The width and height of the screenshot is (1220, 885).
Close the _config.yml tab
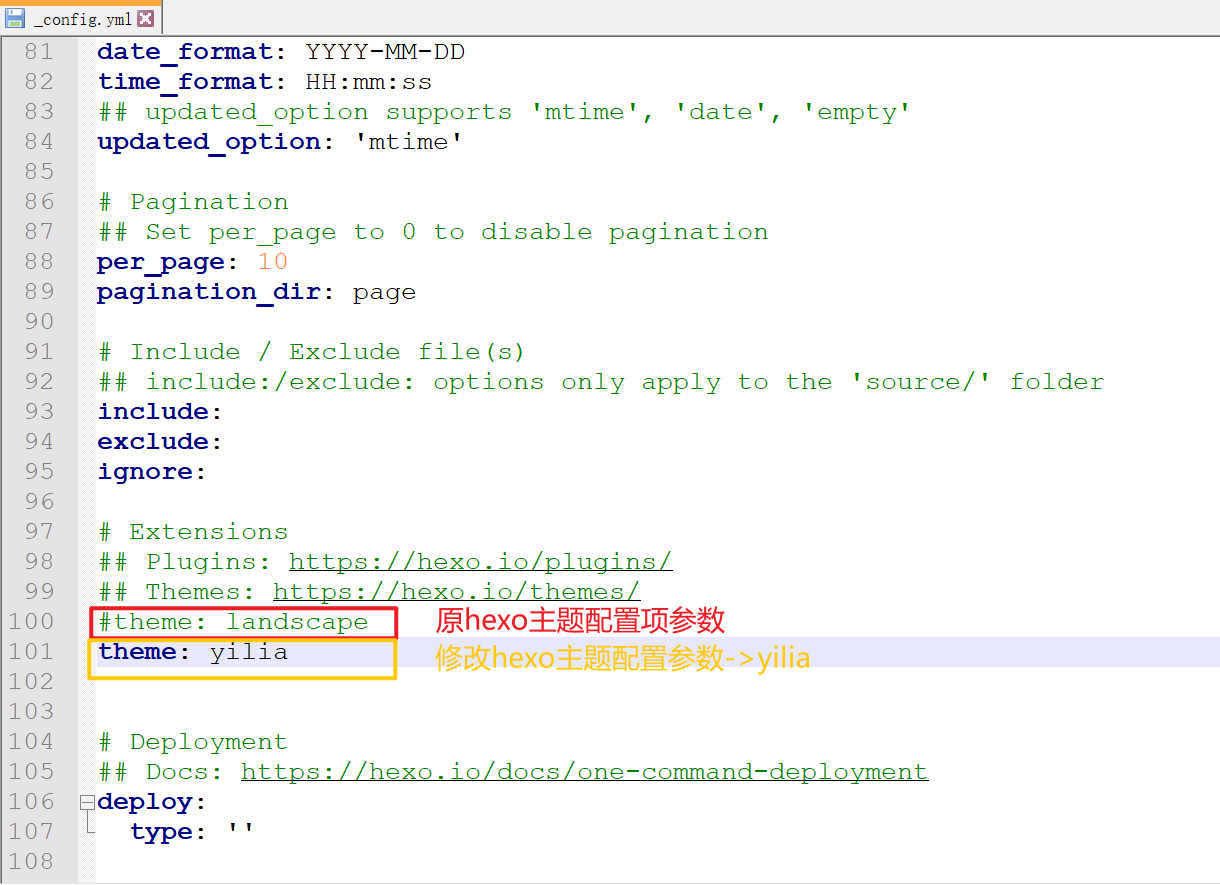point(146,18)
